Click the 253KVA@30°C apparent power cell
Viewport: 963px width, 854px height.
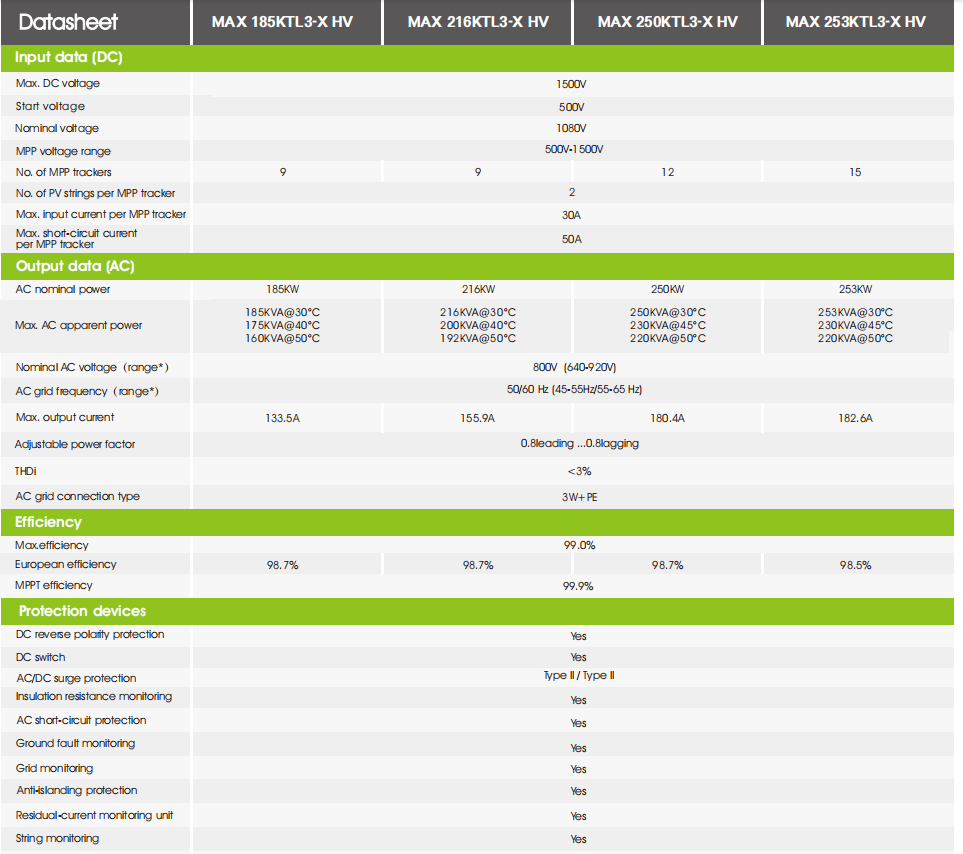856,312
